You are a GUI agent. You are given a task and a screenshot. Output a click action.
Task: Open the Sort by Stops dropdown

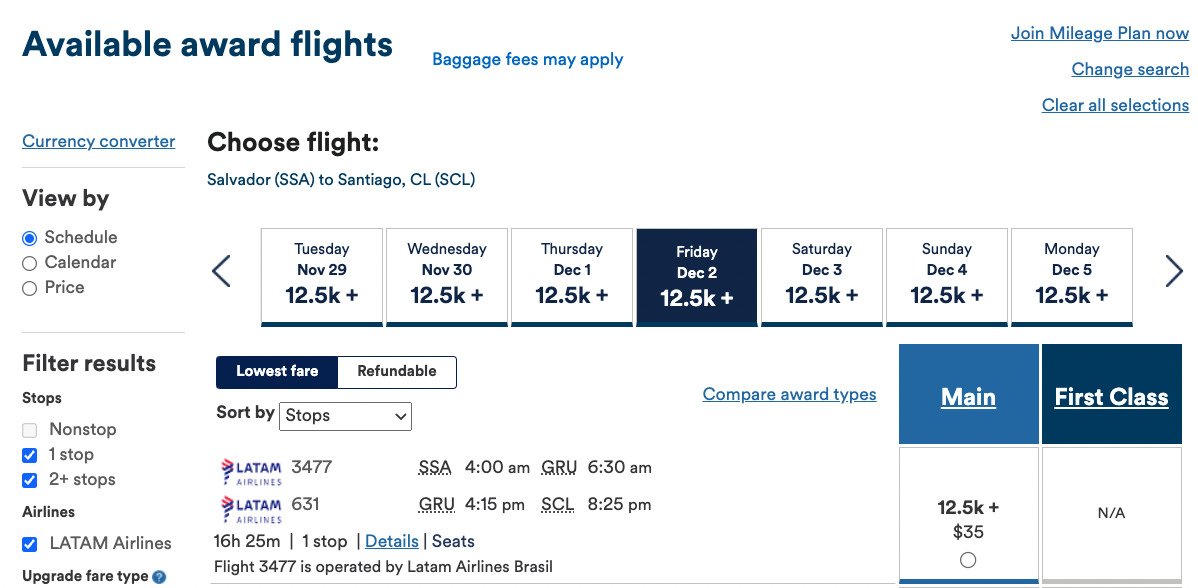tap(345, 416)
